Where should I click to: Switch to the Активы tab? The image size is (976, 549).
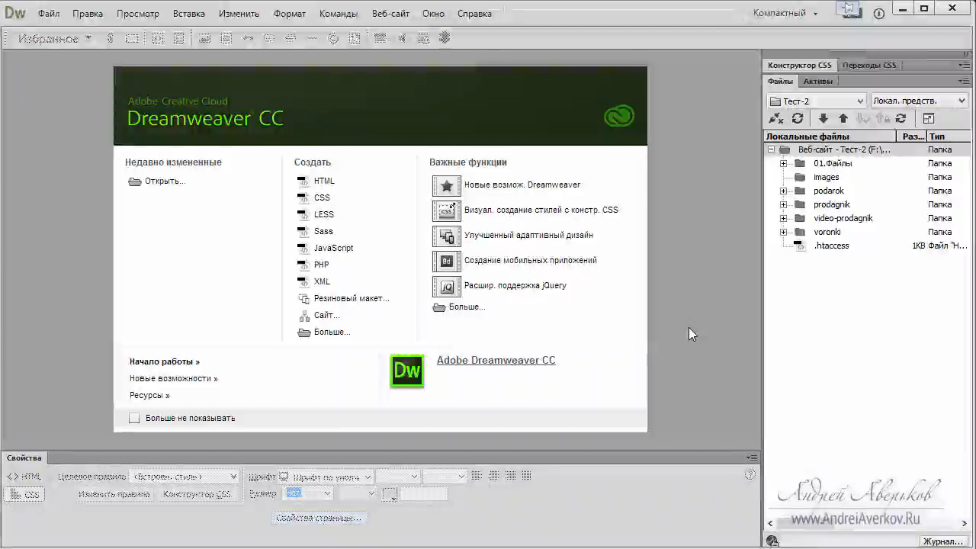[817, 81]
